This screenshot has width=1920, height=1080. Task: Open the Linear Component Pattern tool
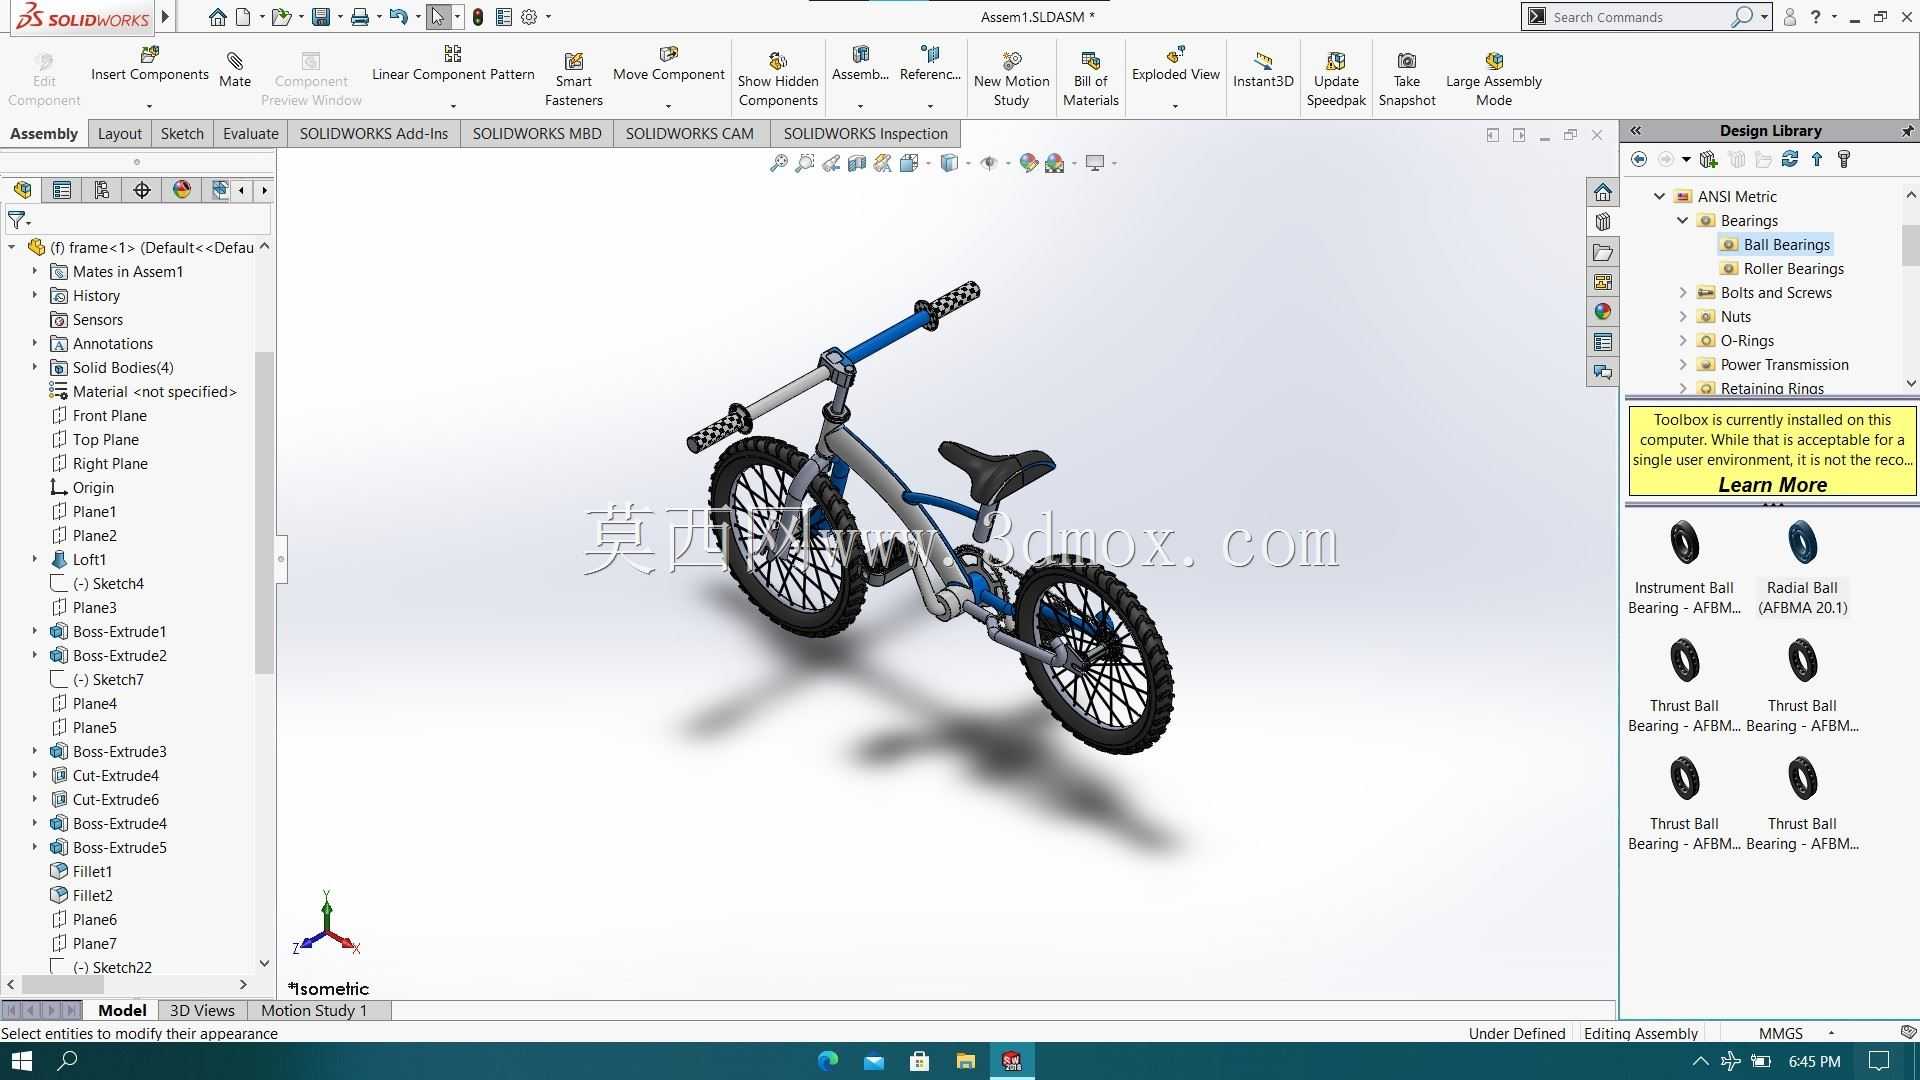click(453, 54)
